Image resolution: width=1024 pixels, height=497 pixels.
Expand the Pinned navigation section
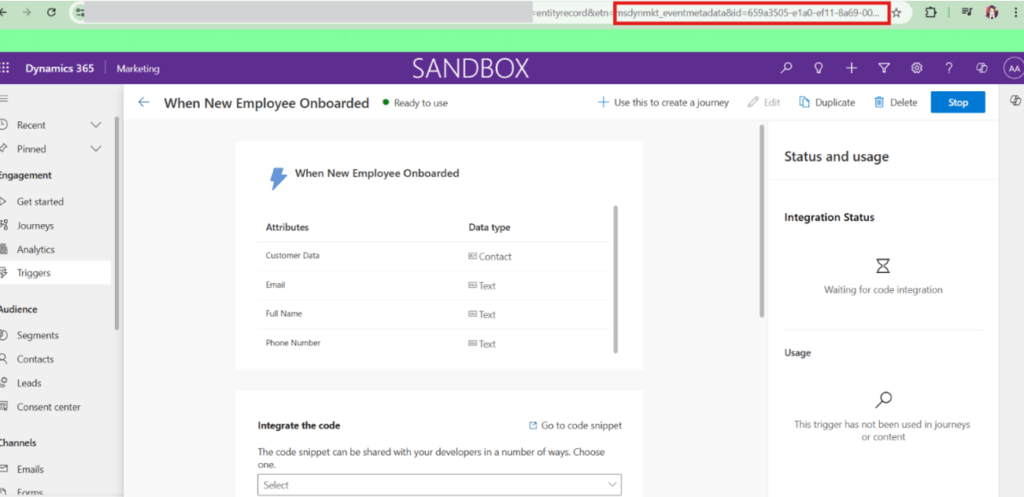96,149
